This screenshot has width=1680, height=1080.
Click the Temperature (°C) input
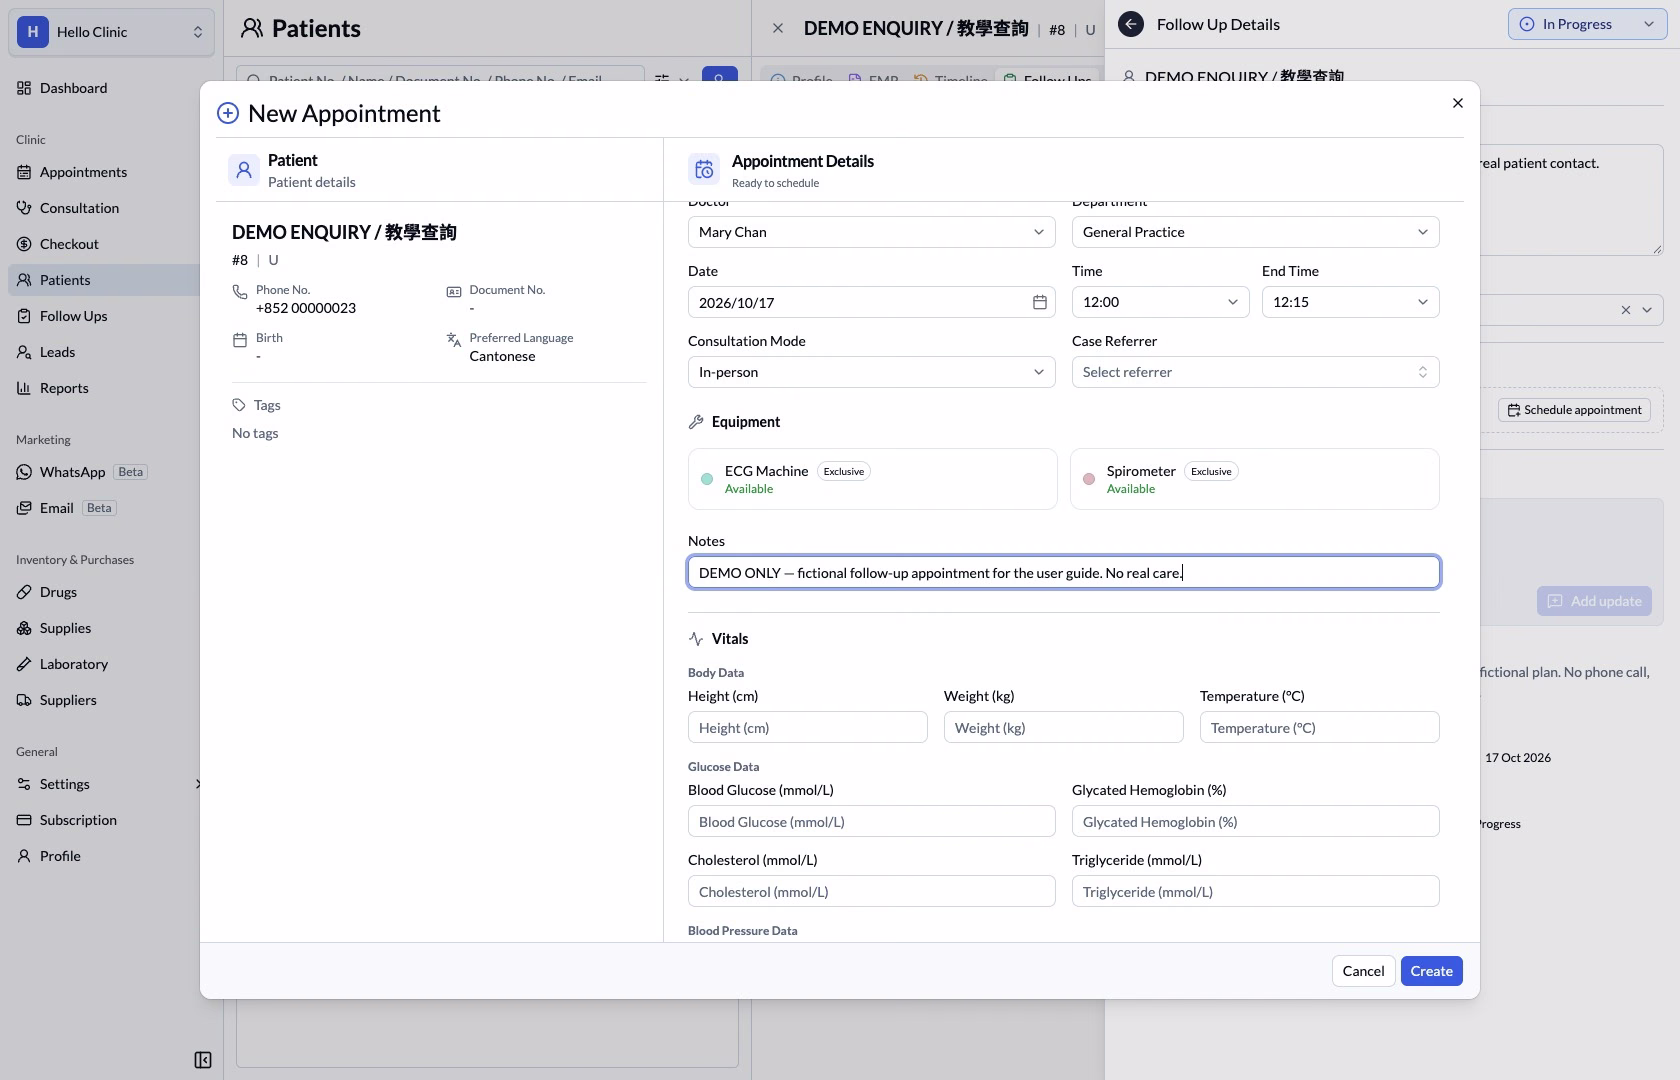click(1319, 727)
